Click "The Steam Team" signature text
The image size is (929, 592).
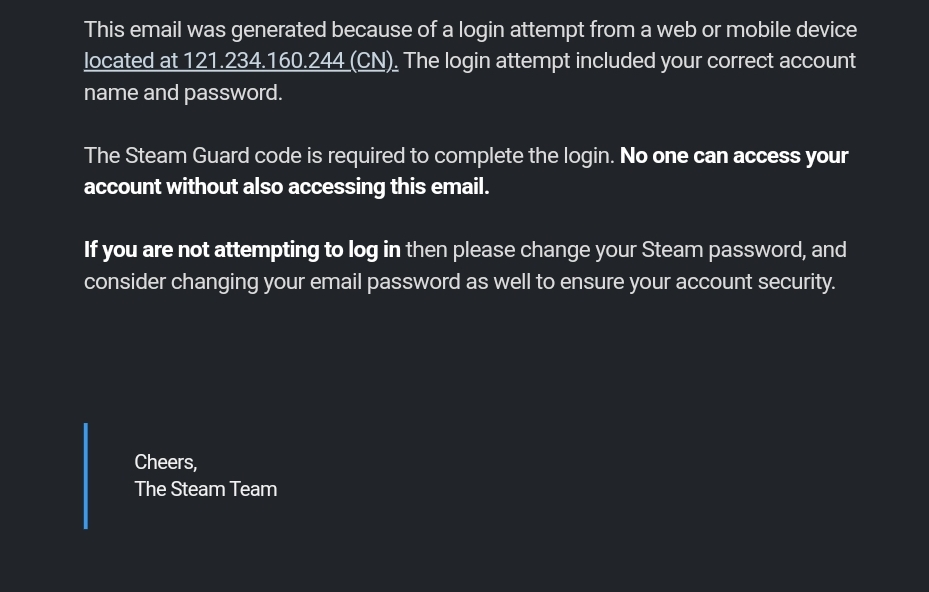(x=205, y=489)
